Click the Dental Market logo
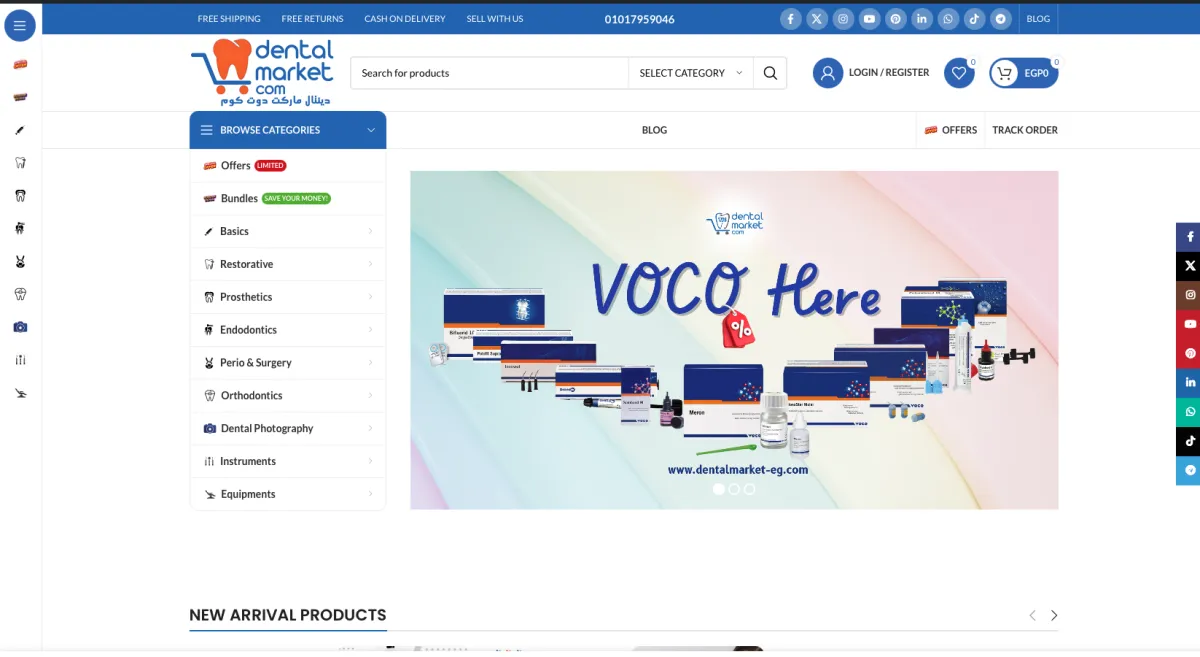Screen dimensions: 1200x657 tap(262, 72)
